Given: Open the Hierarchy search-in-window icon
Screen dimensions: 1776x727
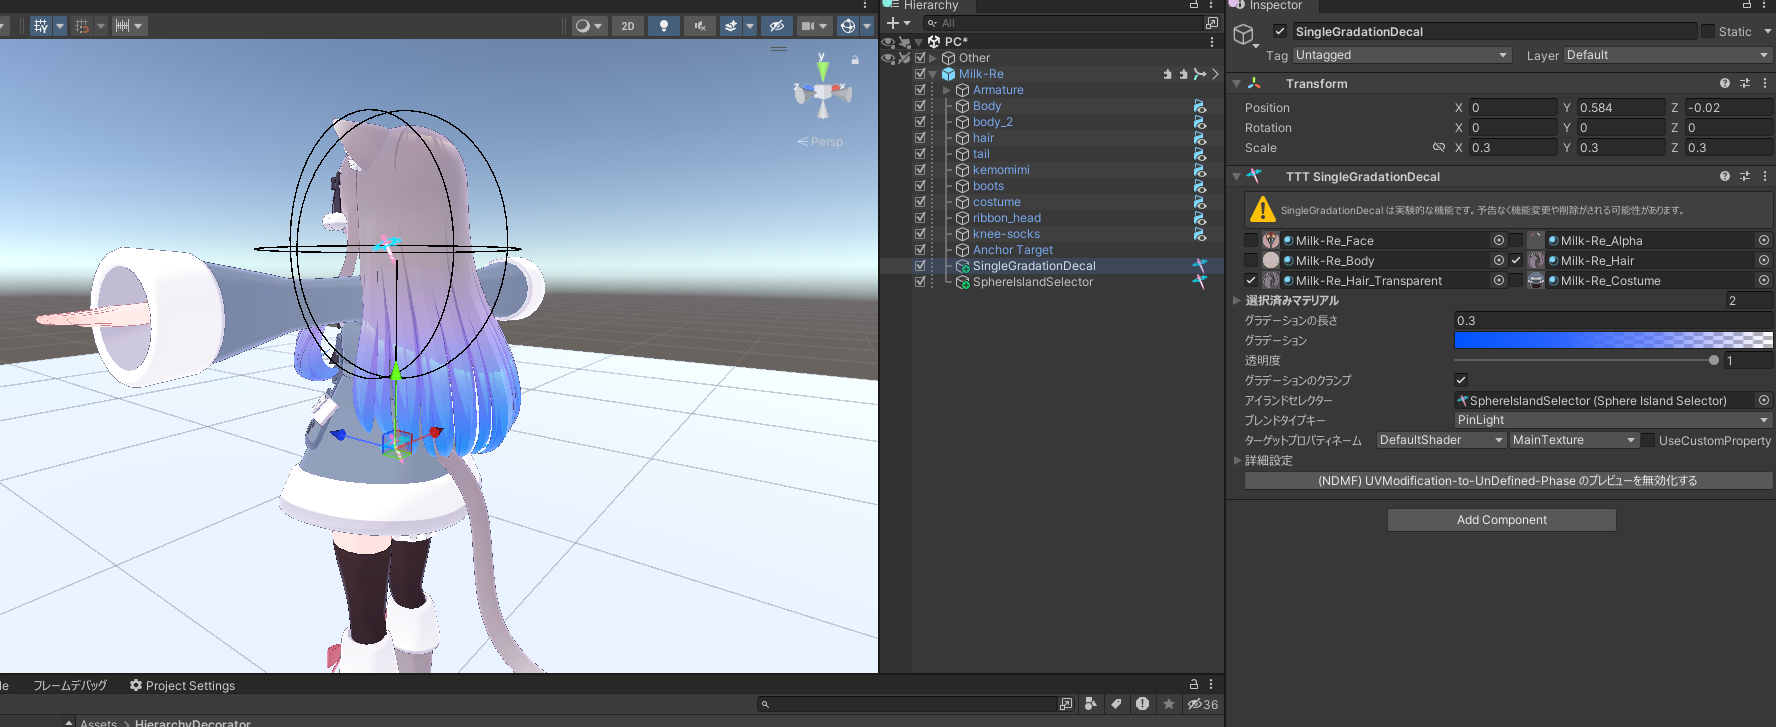Looking at the screenshot, I should 1212,23.
